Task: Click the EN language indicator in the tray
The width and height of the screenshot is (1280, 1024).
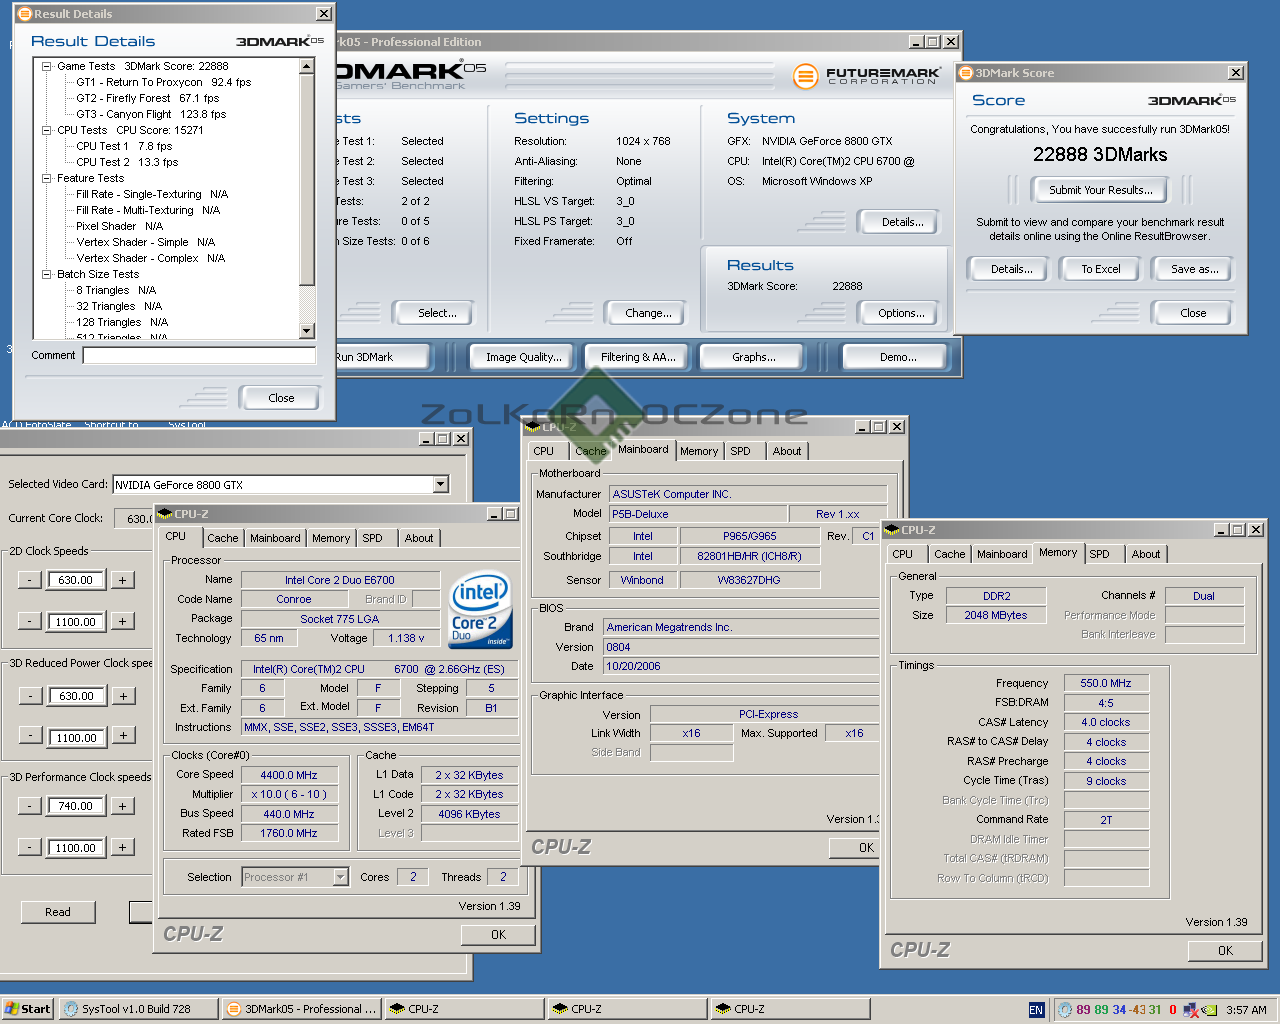Action: pos(1036,1010)
